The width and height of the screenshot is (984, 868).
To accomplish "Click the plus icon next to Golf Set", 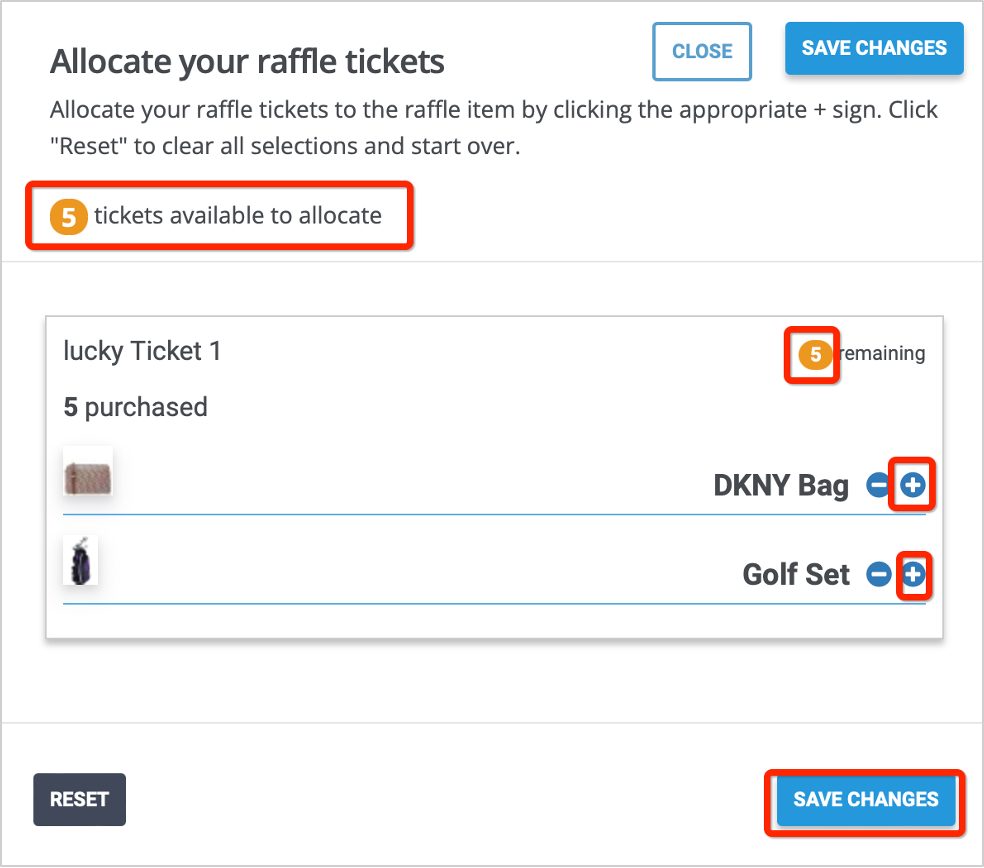I will pos(912,574).
